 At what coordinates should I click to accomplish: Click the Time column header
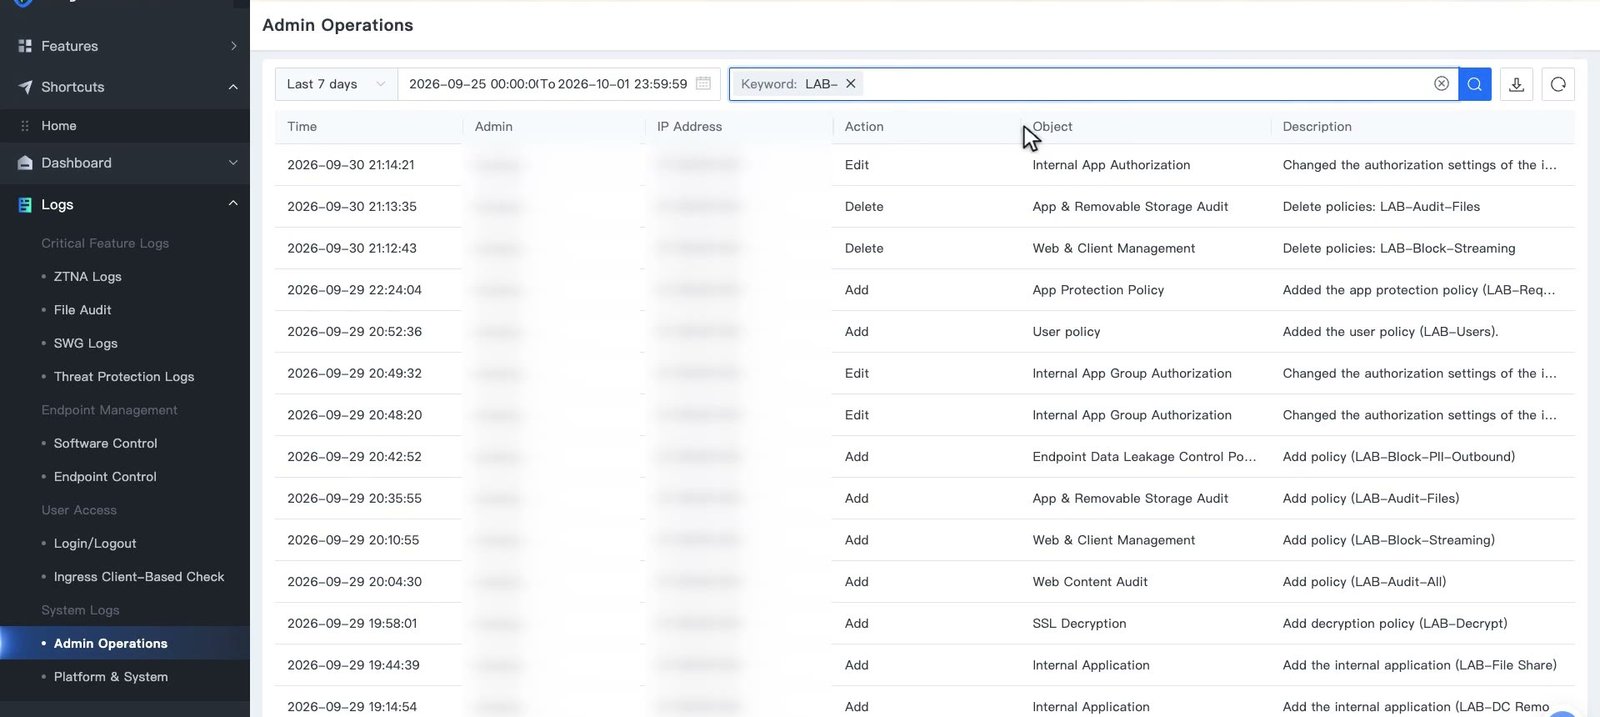tap(302, 127)
